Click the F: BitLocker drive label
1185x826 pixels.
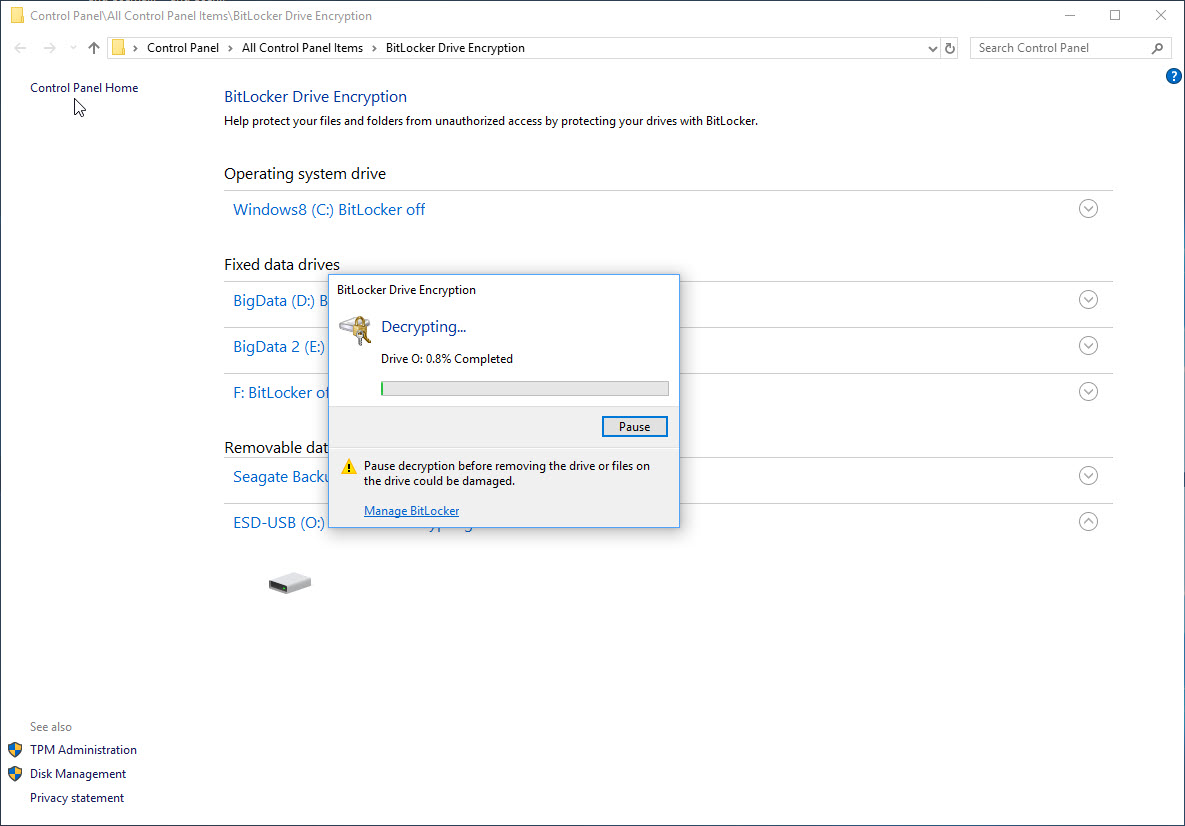[280, 392]
